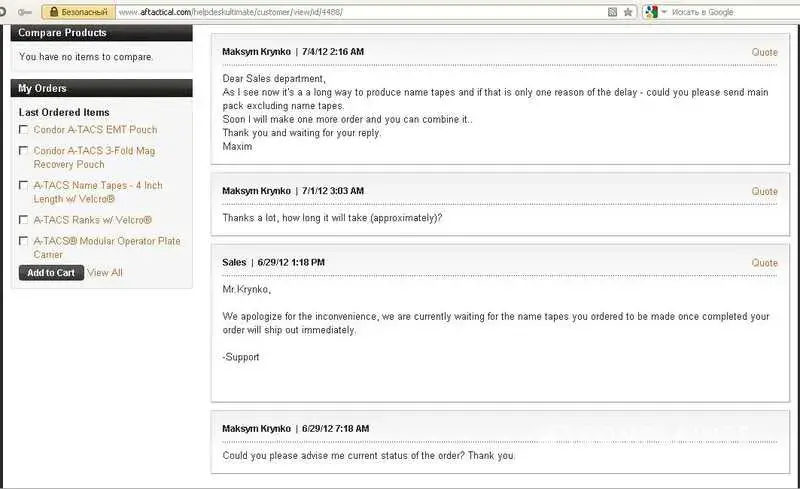Click the RSS feed icon in address bar
The width and height of the screenshot is (800, 489).
click(x=612, y=12)
